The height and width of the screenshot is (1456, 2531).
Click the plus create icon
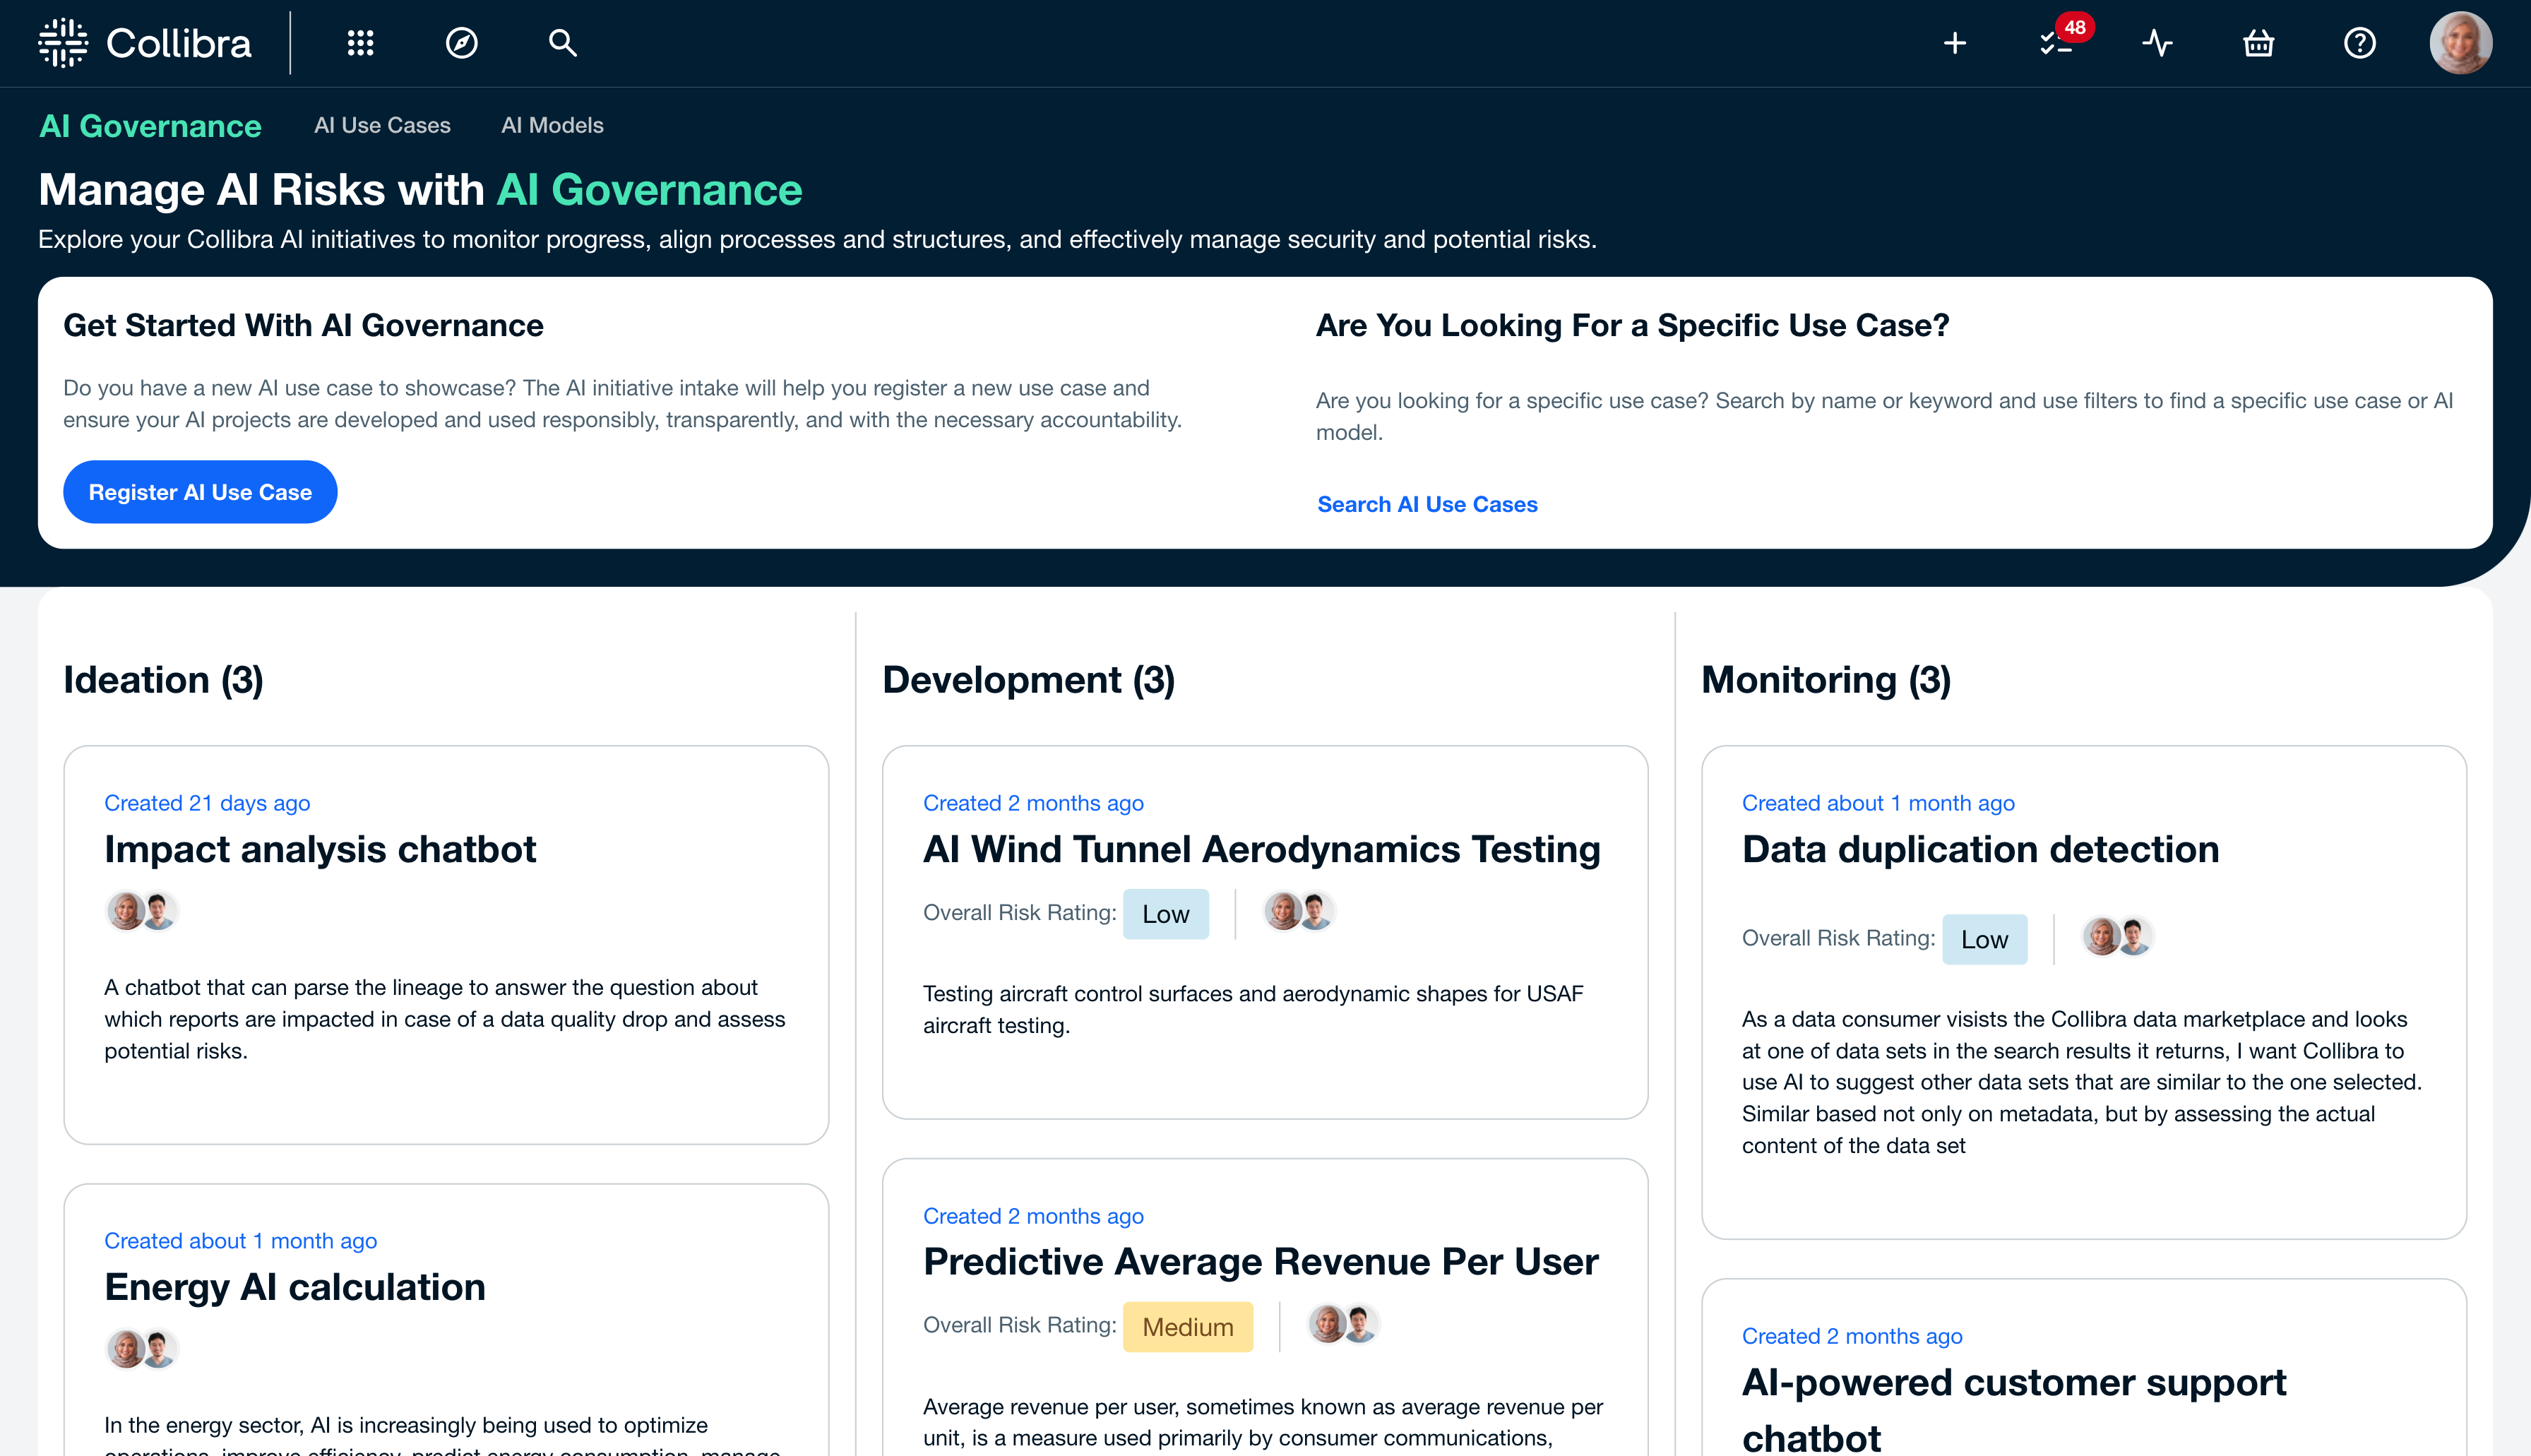pos(1954,43)
